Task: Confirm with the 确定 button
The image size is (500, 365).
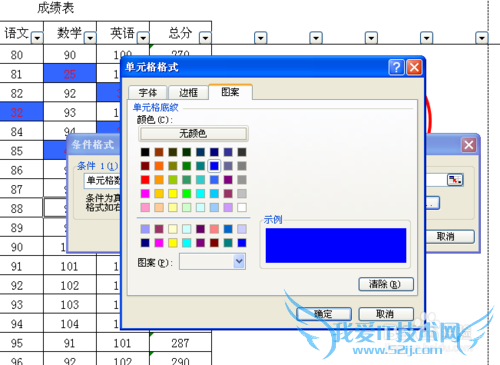Action: pyautogui.click(x=324, y=314)
